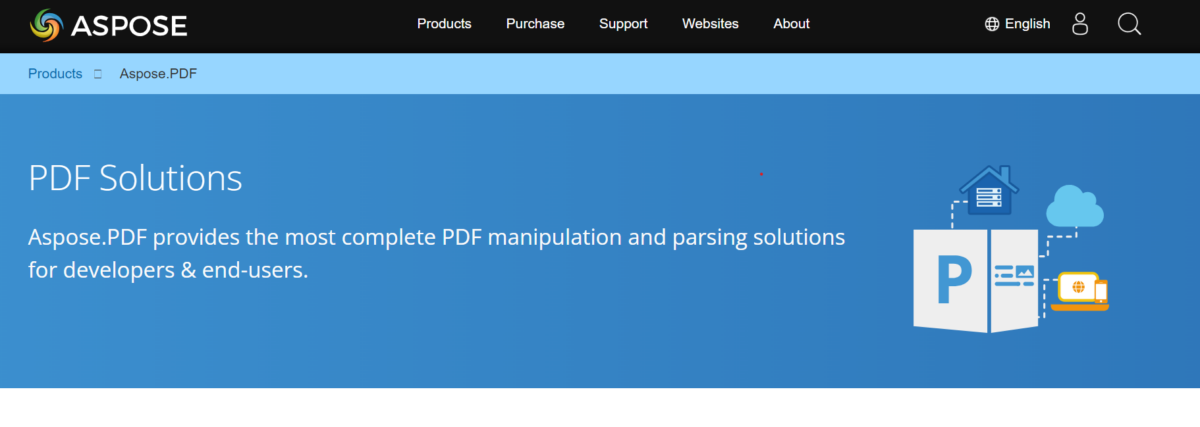Open the search magnifier icon
The width and height of the screenshot is (1200, 427).
(x=1129, y=24)
